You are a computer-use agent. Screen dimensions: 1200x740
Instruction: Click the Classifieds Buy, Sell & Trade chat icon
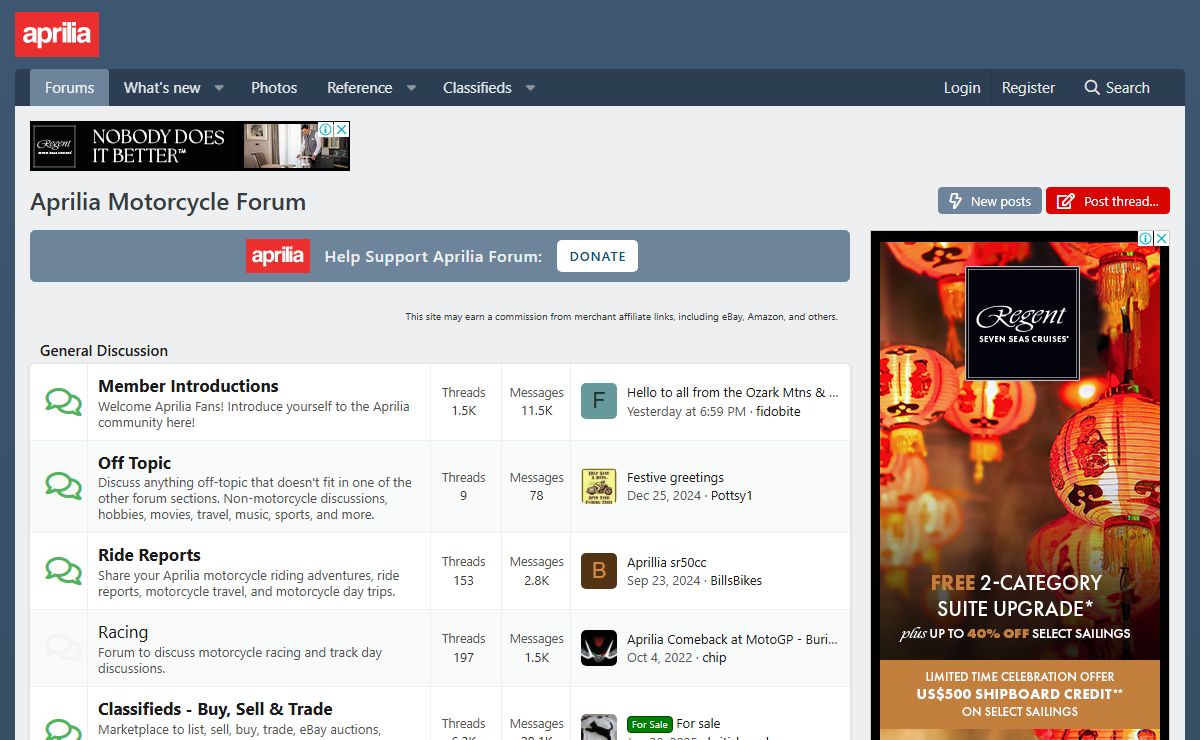[x=64, y=730]
